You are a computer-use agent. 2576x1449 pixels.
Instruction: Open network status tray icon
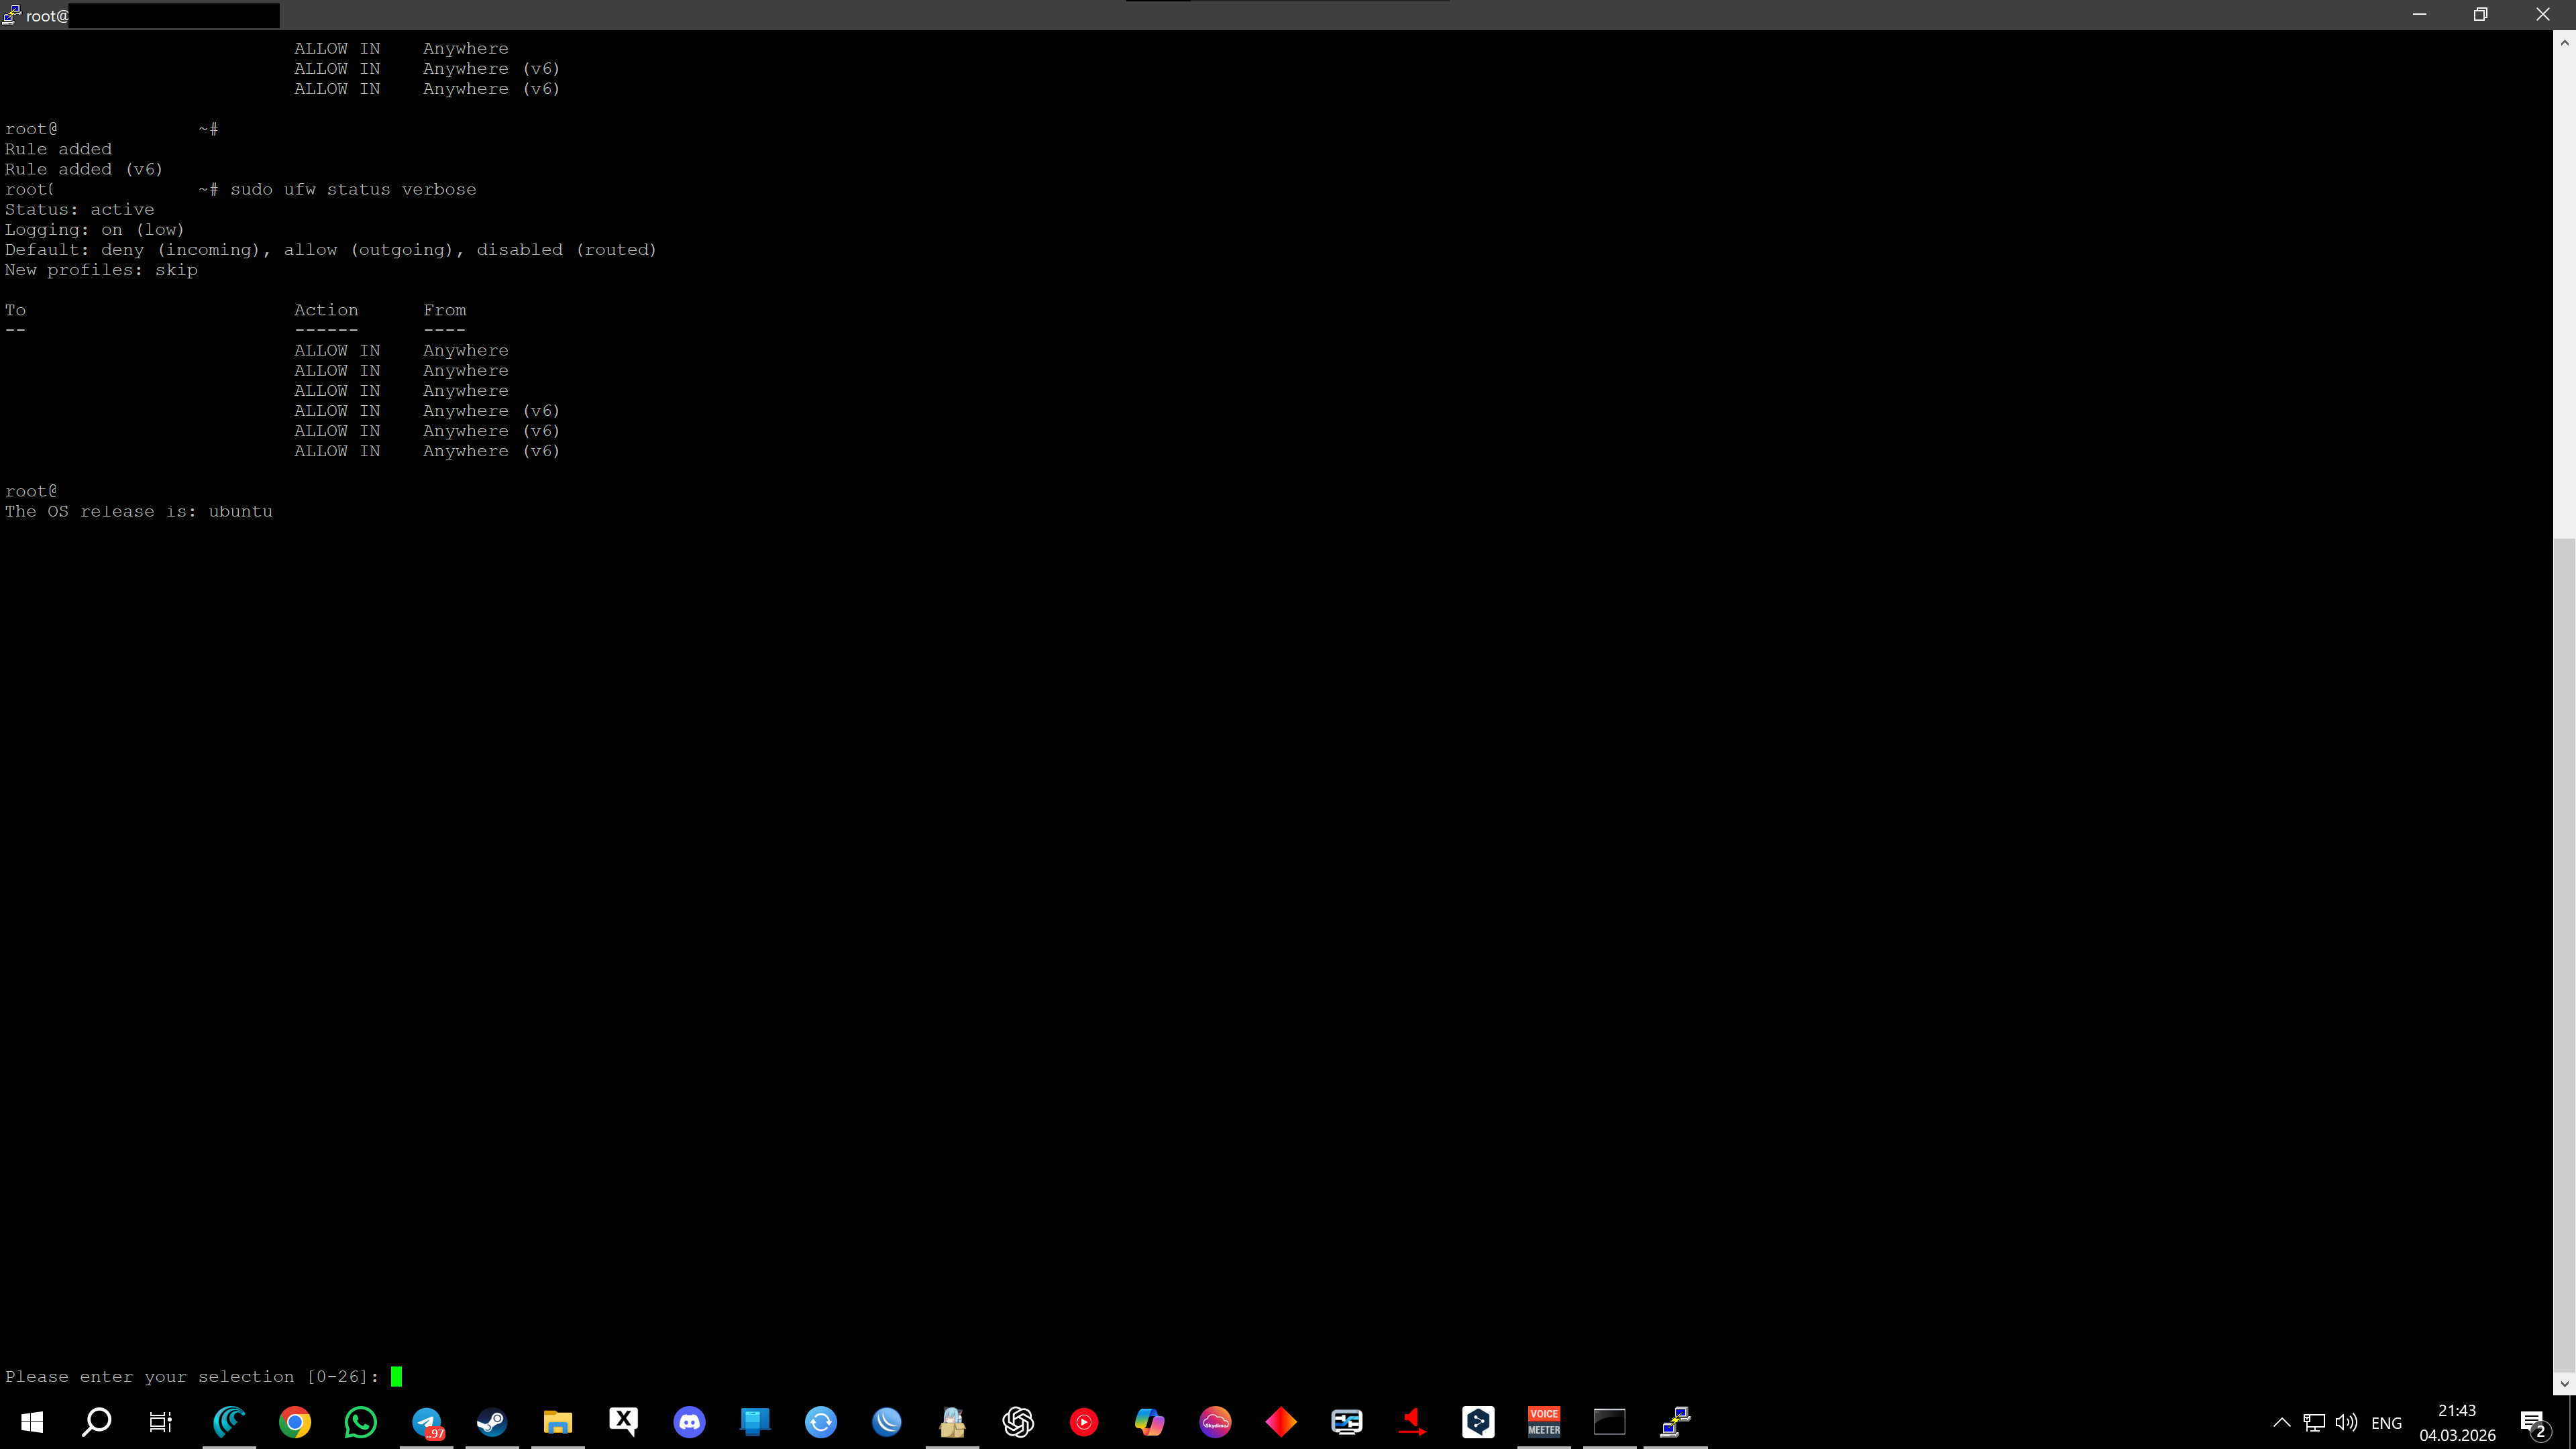click(2314, 1422)
